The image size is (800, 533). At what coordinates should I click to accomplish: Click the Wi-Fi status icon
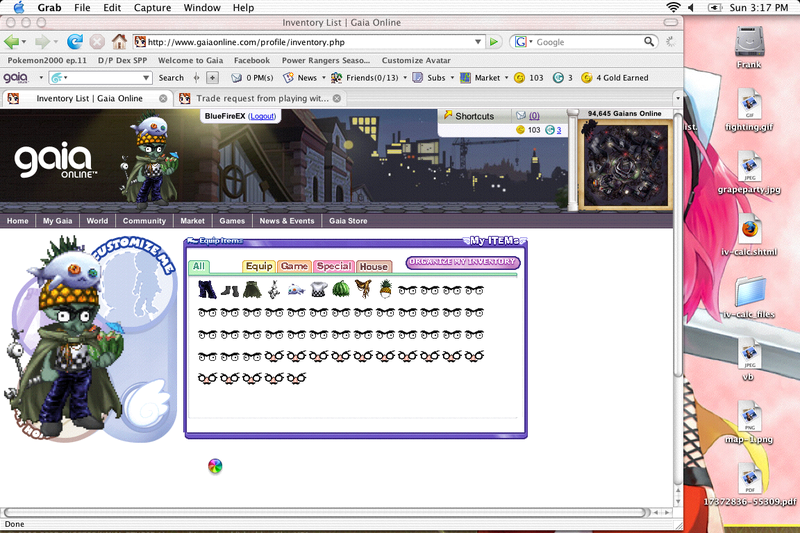click(x=673, y=7)
